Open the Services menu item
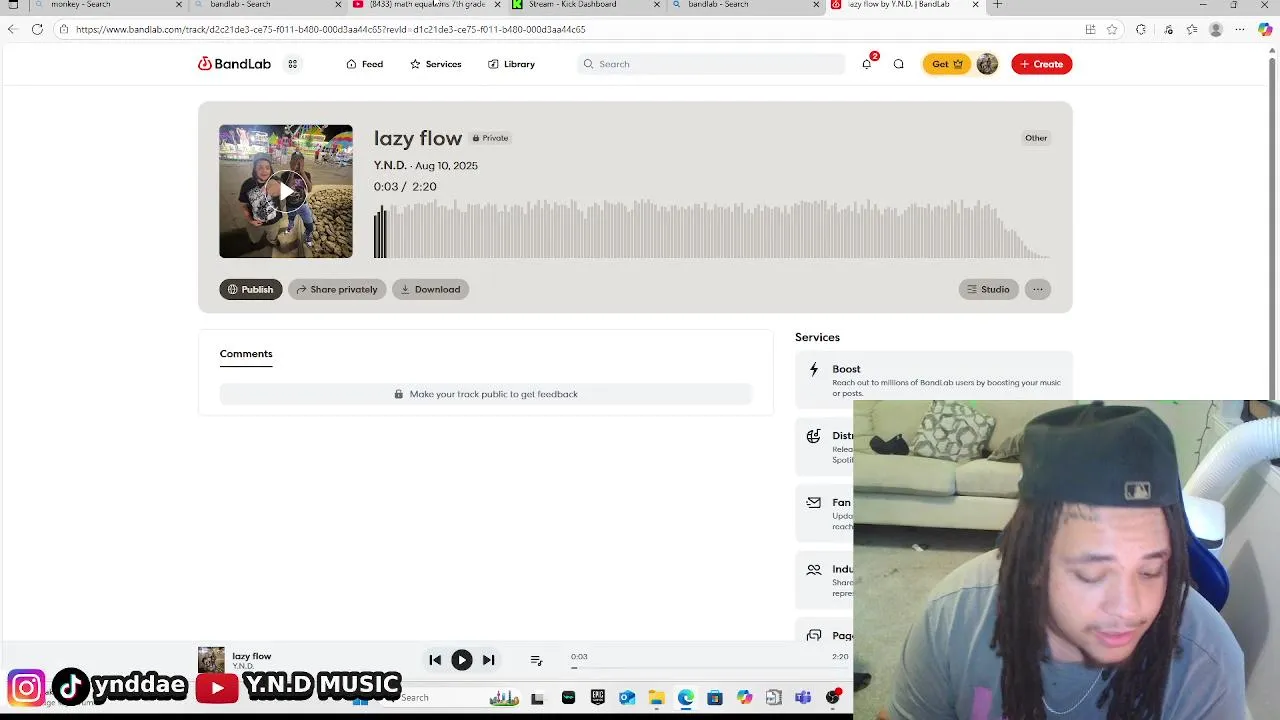 435,64
